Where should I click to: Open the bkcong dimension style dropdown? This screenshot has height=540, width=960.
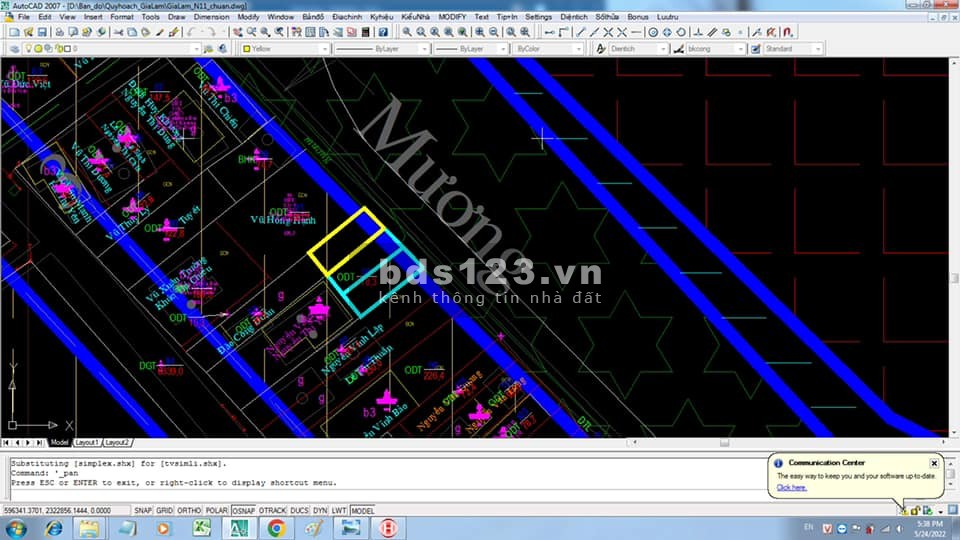point(740,48)
